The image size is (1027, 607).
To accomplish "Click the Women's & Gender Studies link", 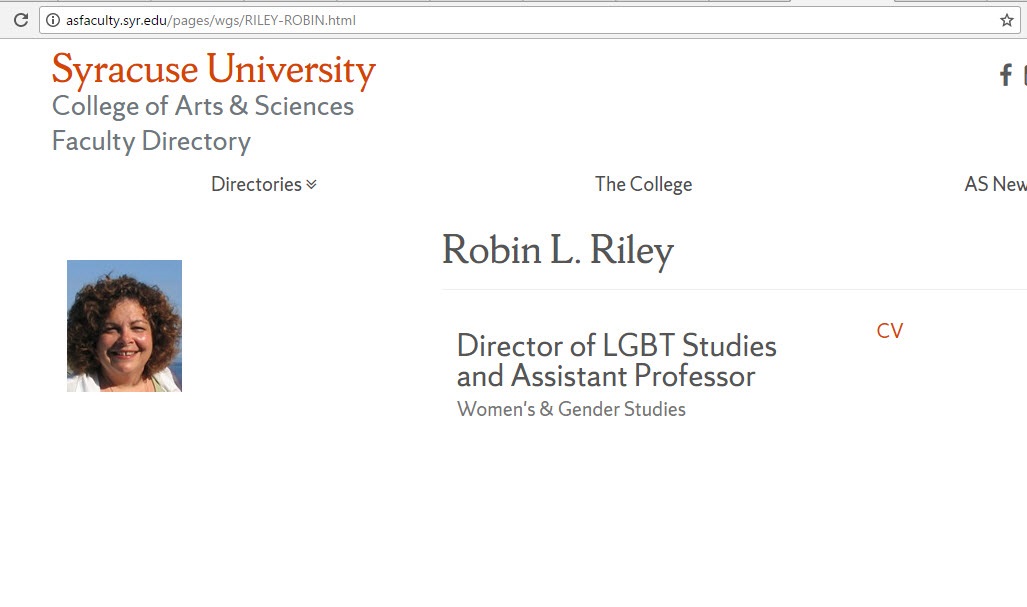I will click(571, 409).
